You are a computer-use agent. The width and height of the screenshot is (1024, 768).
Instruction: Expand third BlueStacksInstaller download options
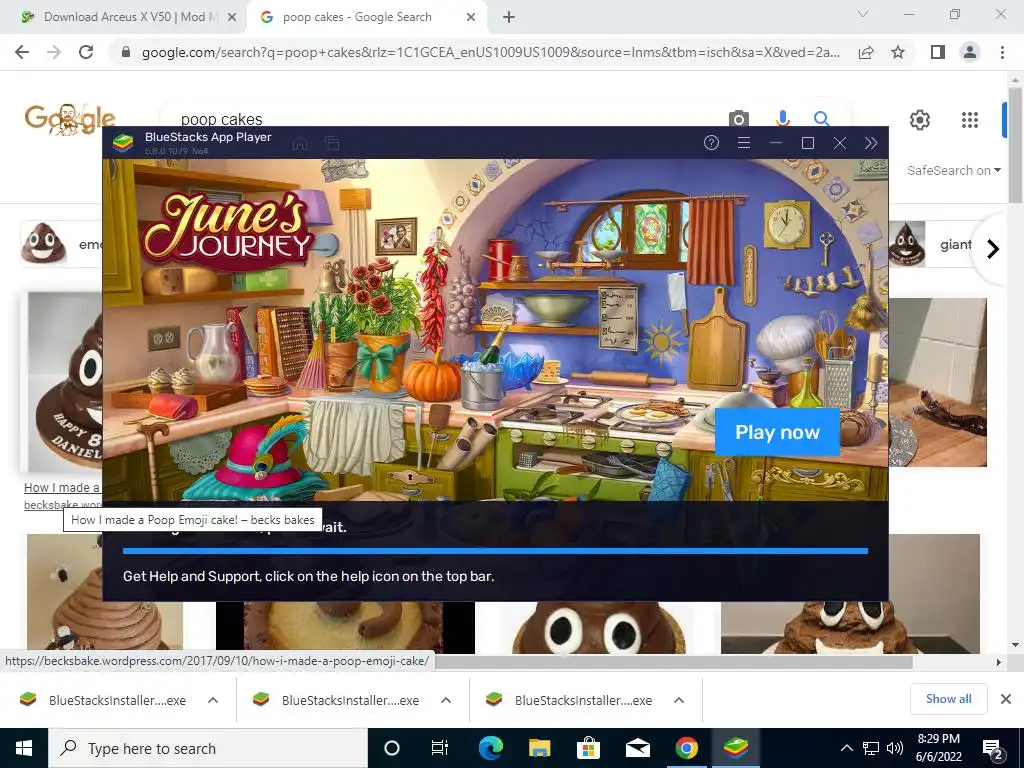679,700
